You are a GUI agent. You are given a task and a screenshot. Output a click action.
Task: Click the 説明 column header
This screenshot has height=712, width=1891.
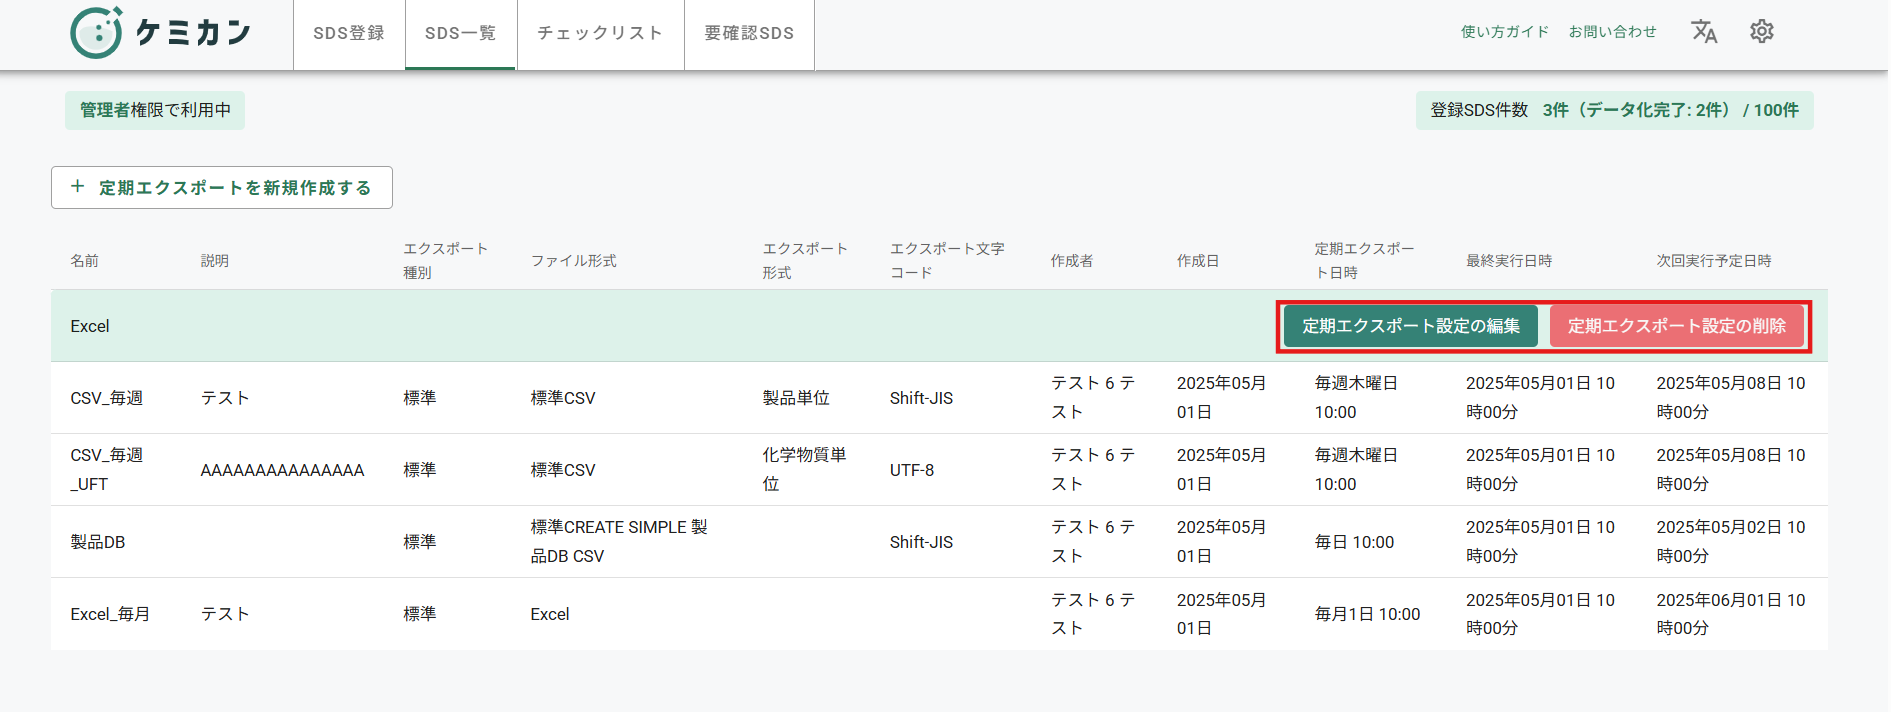pos(215,261)
